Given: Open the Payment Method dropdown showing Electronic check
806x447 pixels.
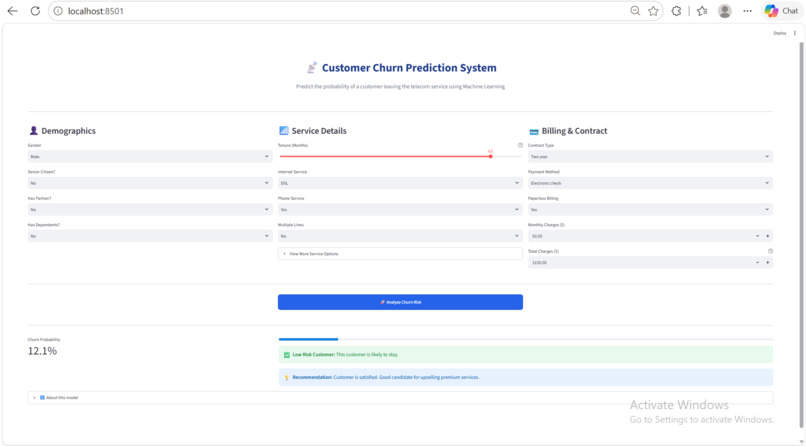Looking at the screenshot, I should pos(650,183).
